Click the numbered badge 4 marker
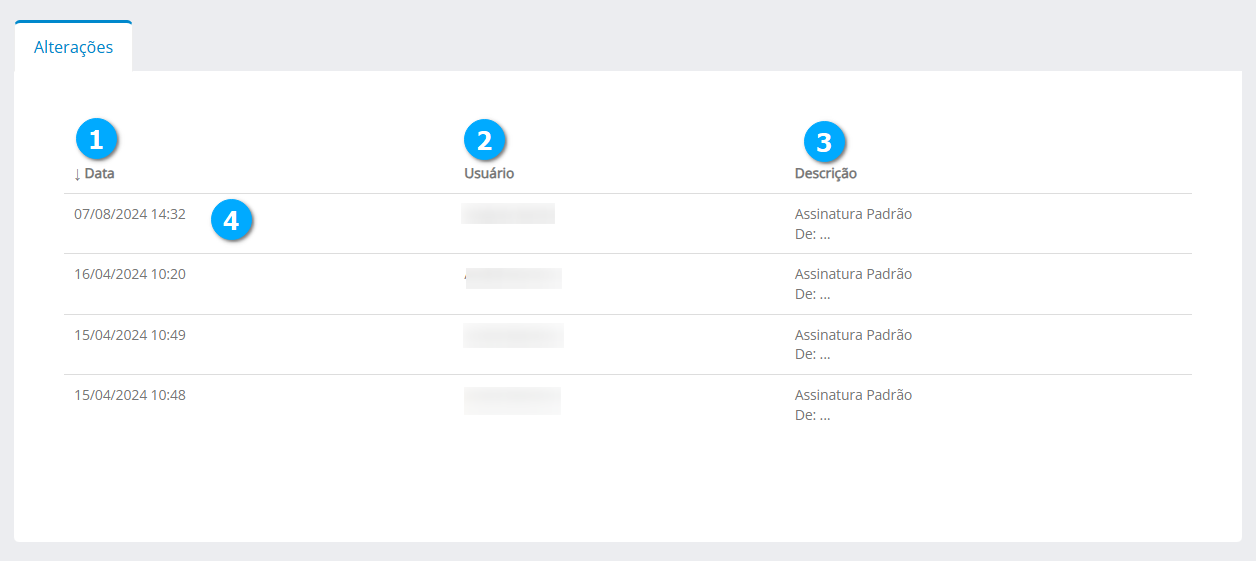 (231, 221)
